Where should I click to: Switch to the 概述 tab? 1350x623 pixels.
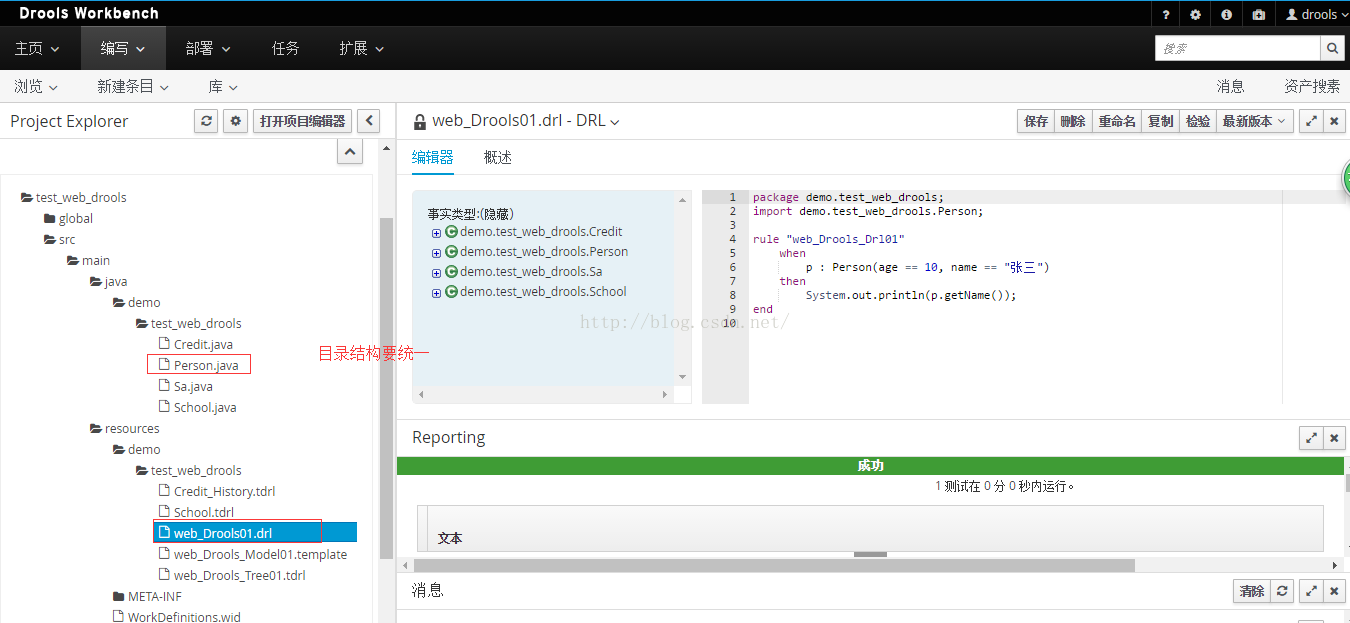[498, 157]
